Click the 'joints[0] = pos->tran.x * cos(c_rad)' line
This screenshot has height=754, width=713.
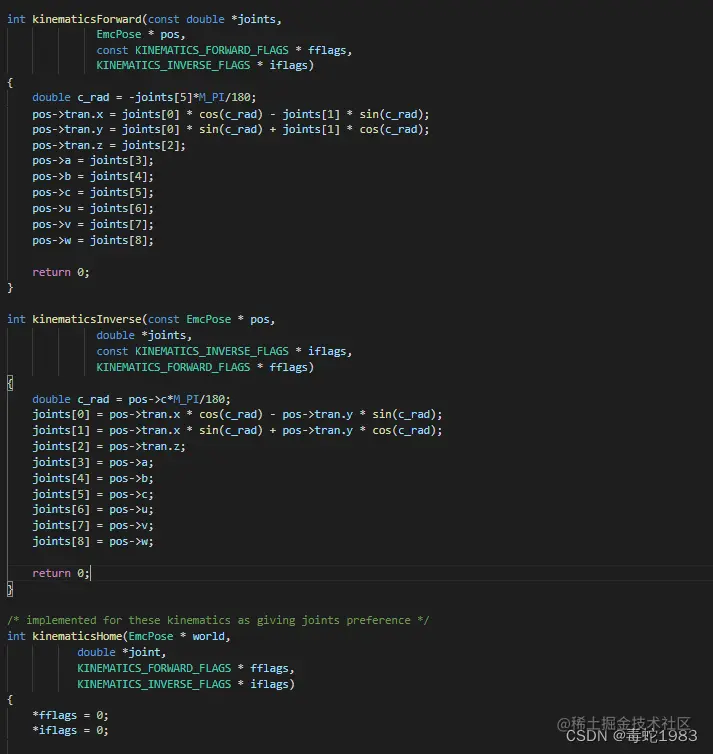tap(237, 415)
